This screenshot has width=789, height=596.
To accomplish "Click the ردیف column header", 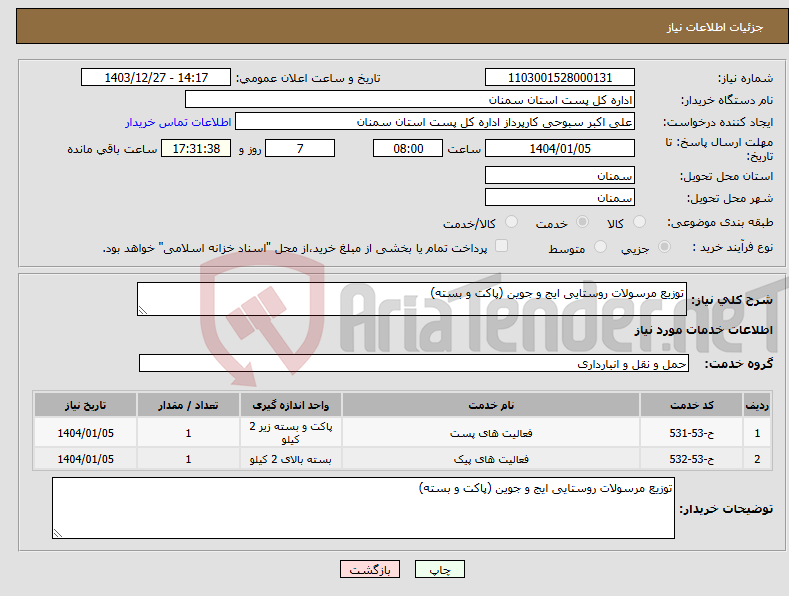I will click(757, 405).
